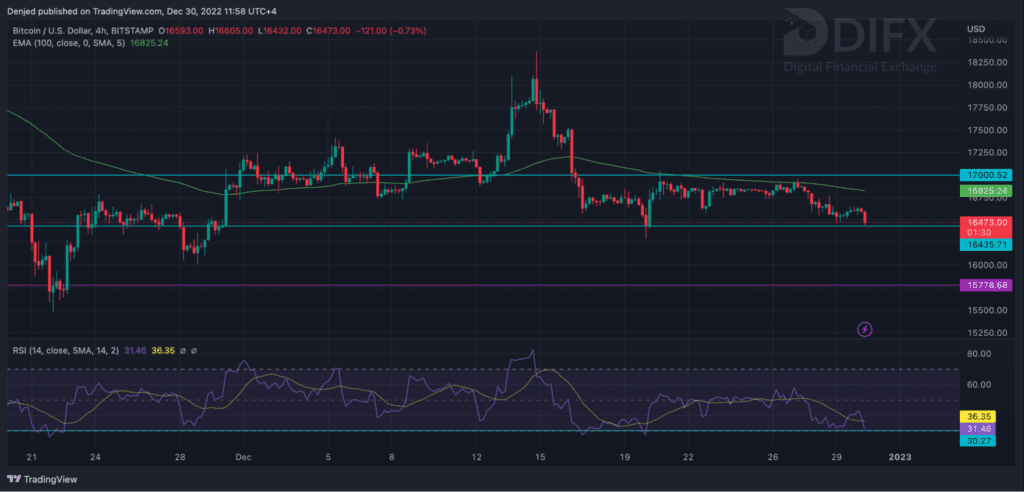The image size is (1024, 492).
Task: Click the cyan RSI level tag 30.27
Action: pyautogui.click(x=976, y=439)
